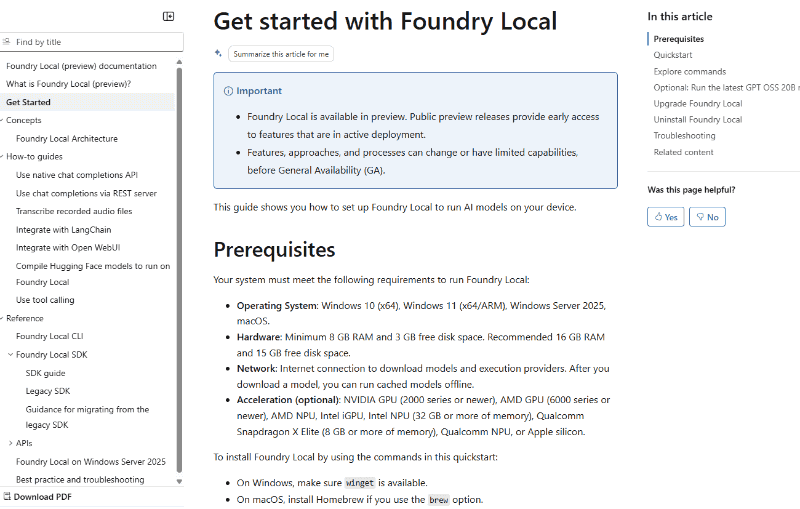800x509 pixels.
Task: Open What is Foundry Local (preview)?
Action: [68, 84]
